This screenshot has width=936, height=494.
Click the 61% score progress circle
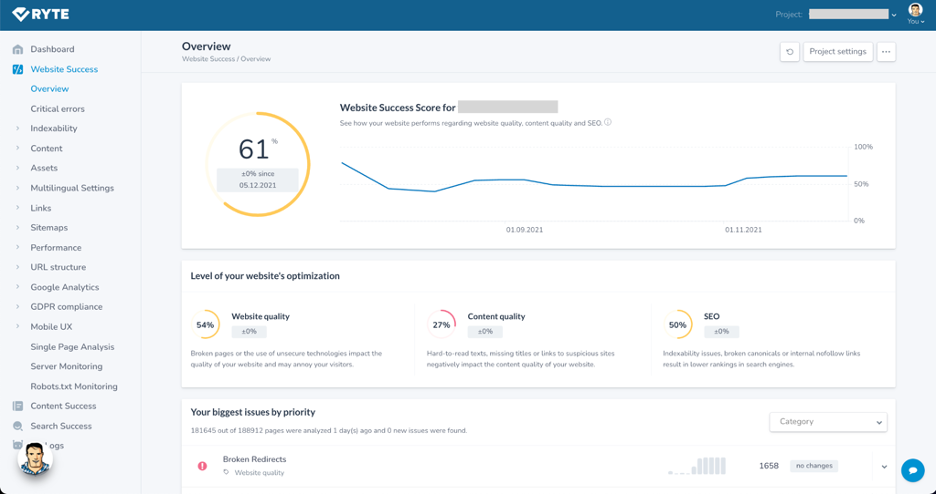pyautogui.click(x=258, y=164)
